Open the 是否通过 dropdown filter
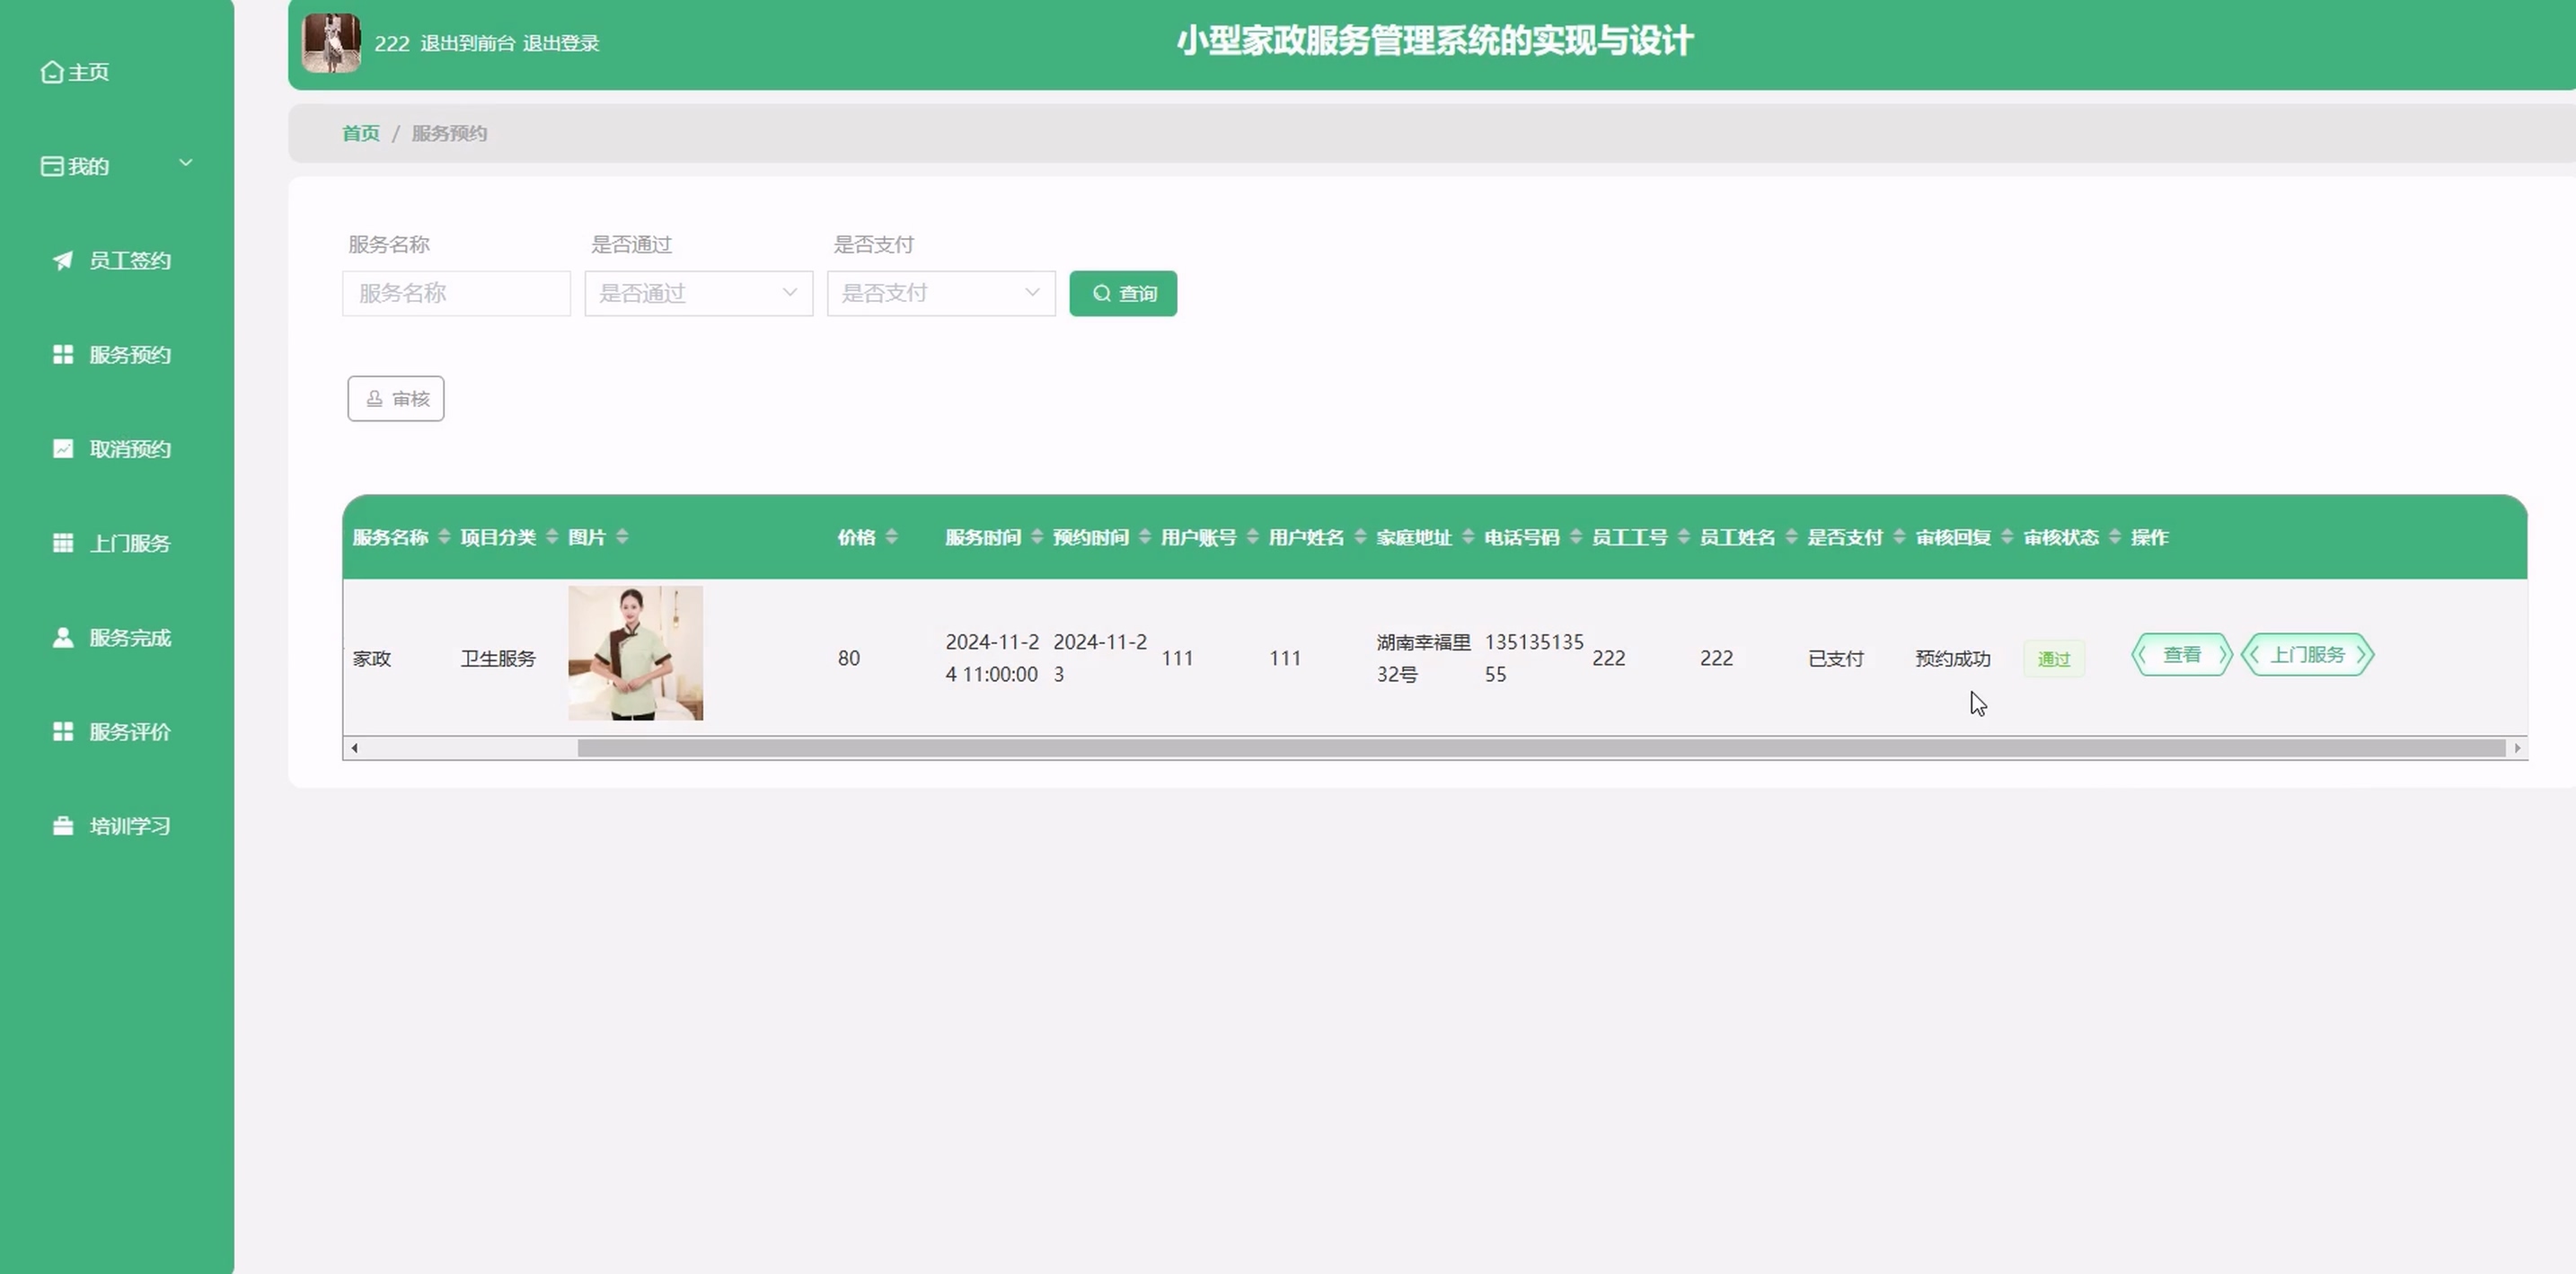 click(x=698, y=293)
